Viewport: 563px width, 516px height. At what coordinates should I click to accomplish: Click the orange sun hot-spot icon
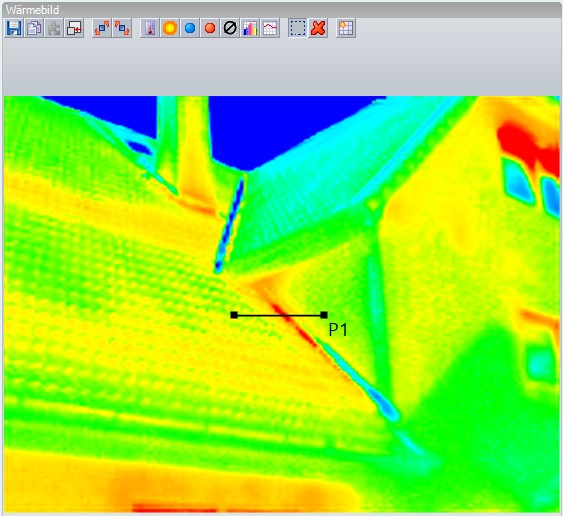click(x=170, y=28)
